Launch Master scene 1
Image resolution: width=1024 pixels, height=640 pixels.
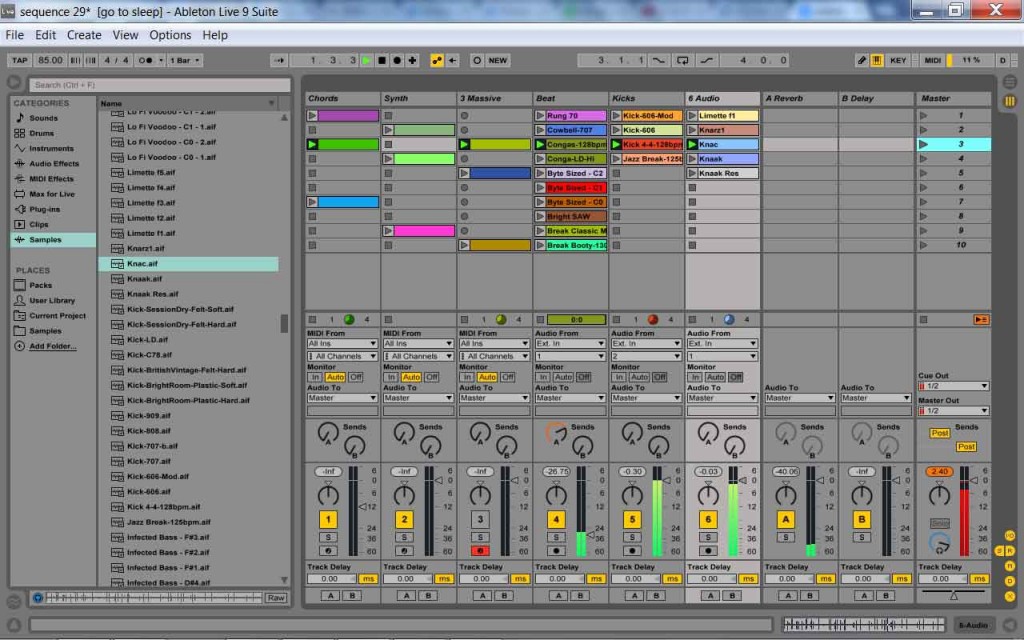pyautogui.click(x=923, y=116)
